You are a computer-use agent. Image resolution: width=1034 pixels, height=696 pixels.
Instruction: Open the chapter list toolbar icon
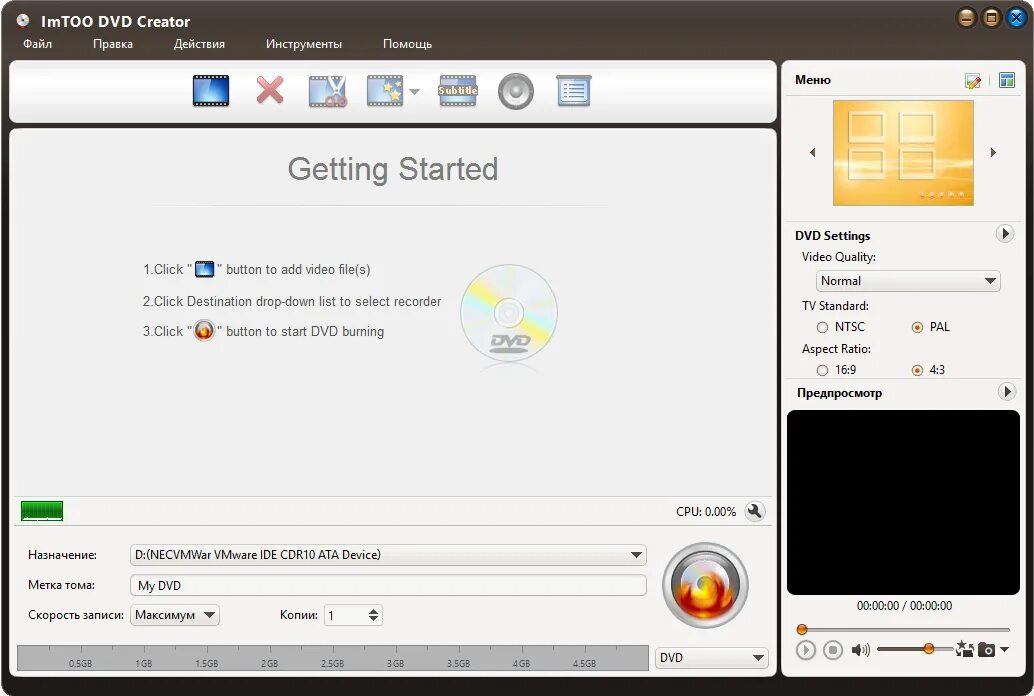(x=574, y=91)
